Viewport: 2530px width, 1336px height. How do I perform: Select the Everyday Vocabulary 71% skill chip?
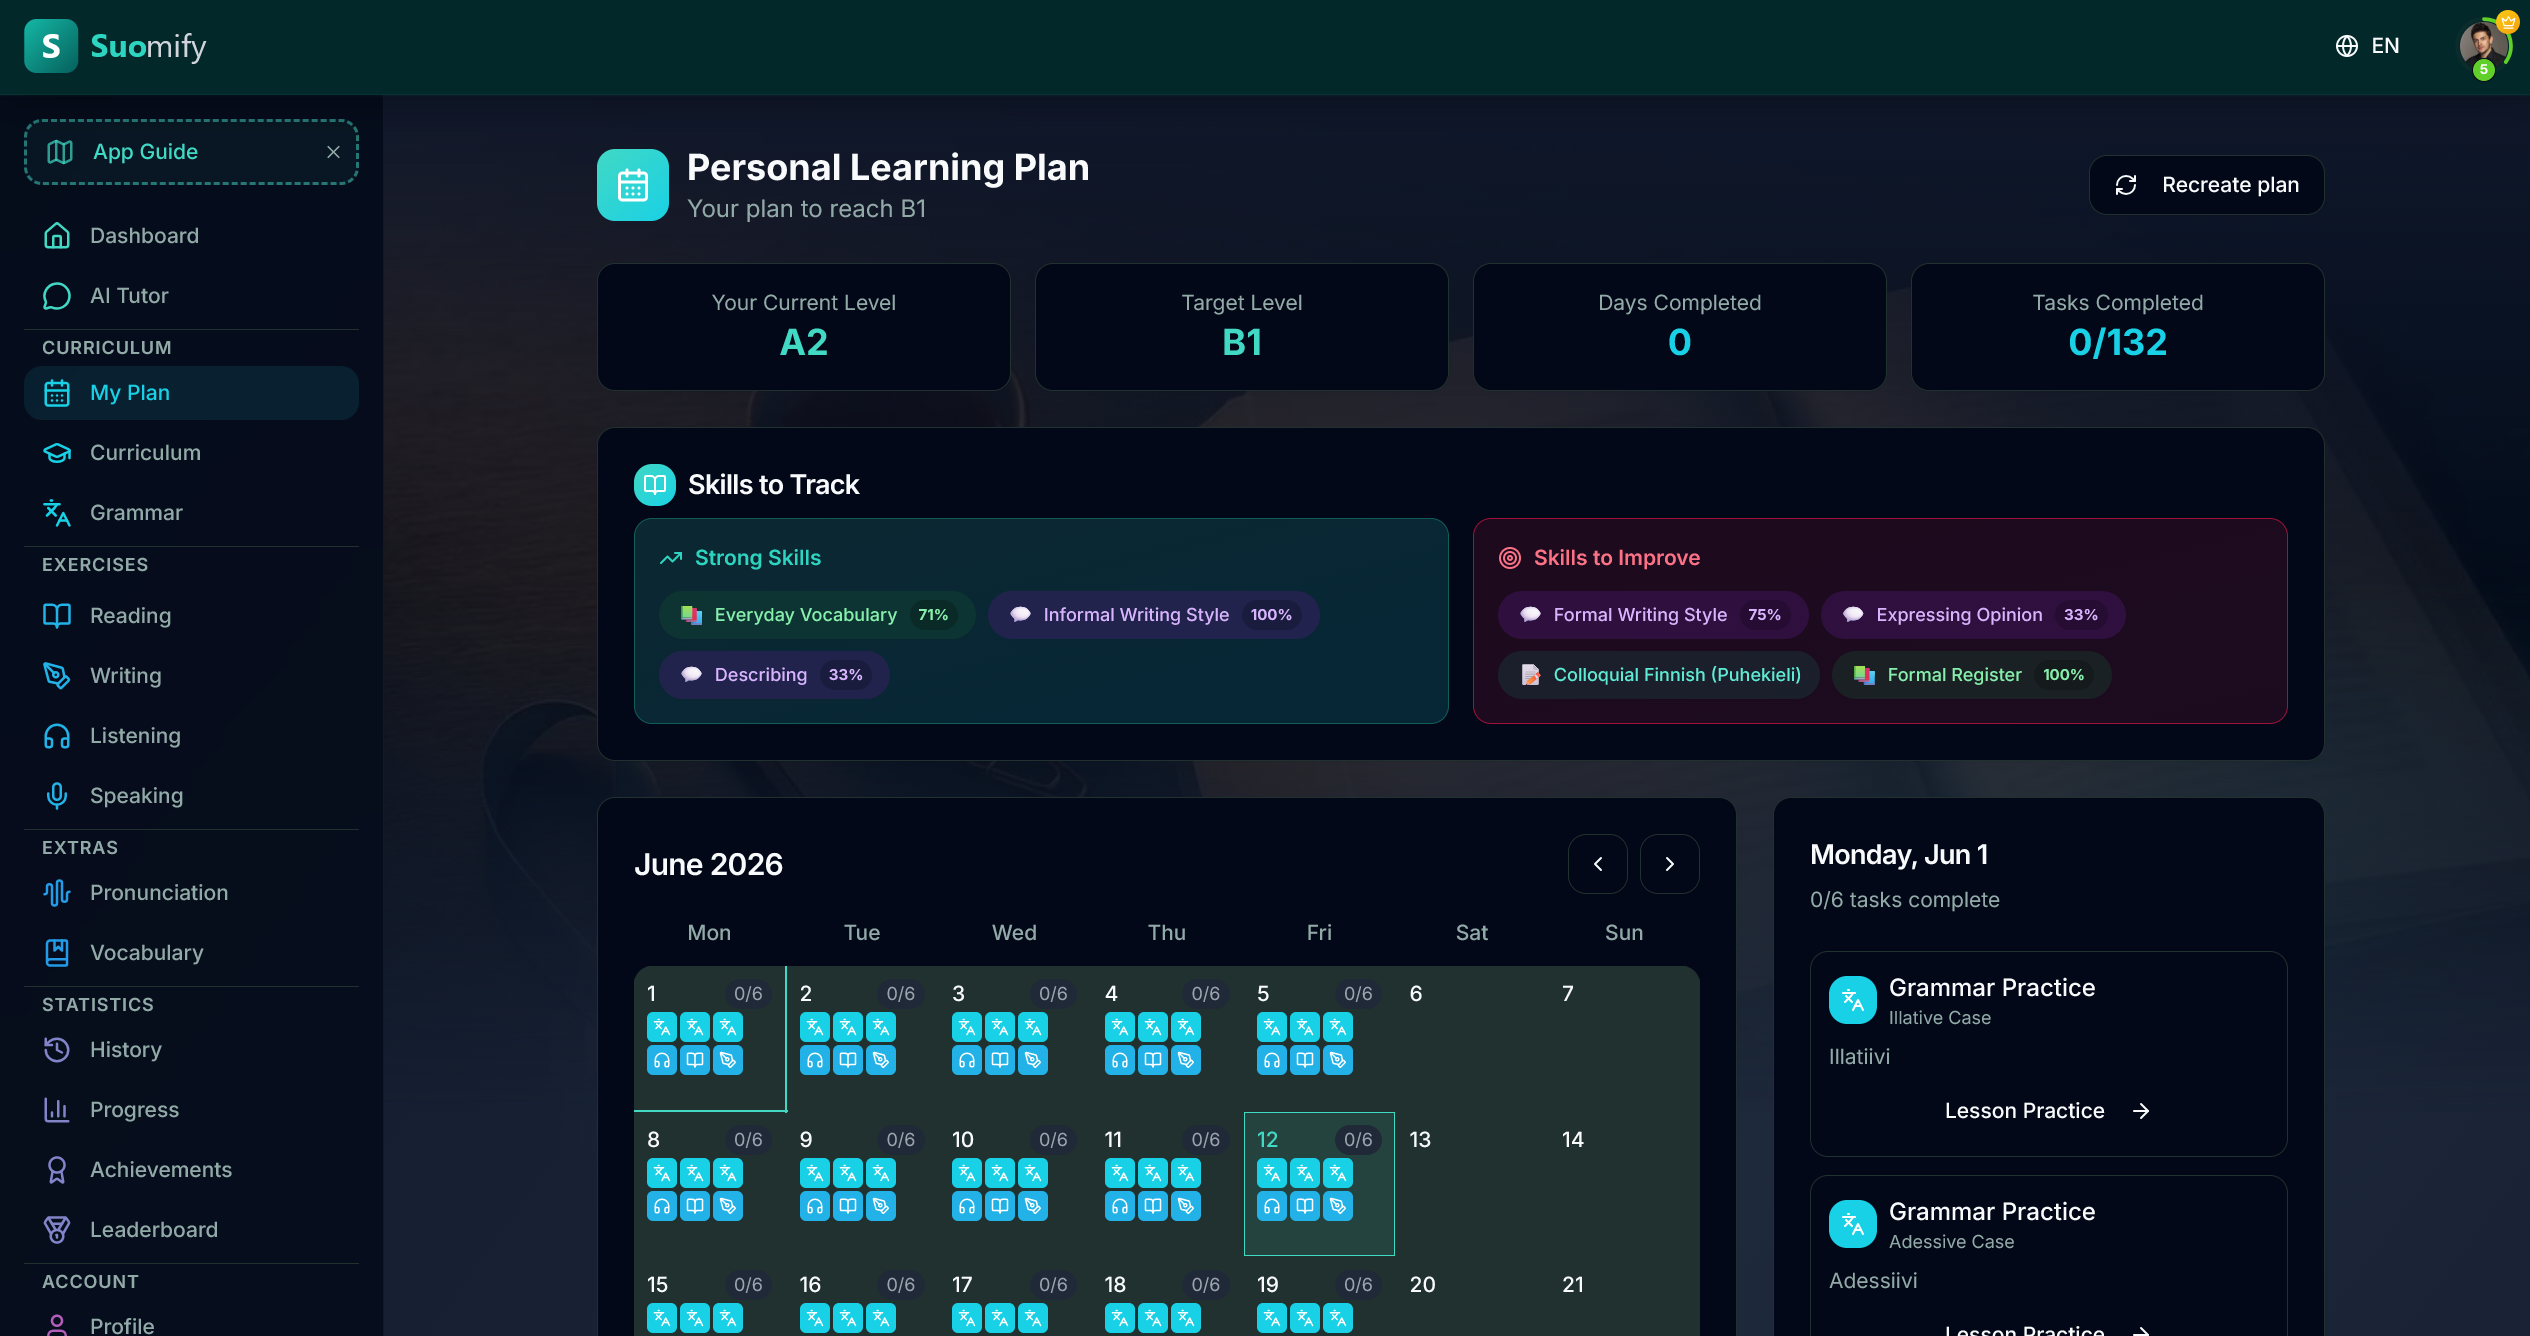(815, 615)
